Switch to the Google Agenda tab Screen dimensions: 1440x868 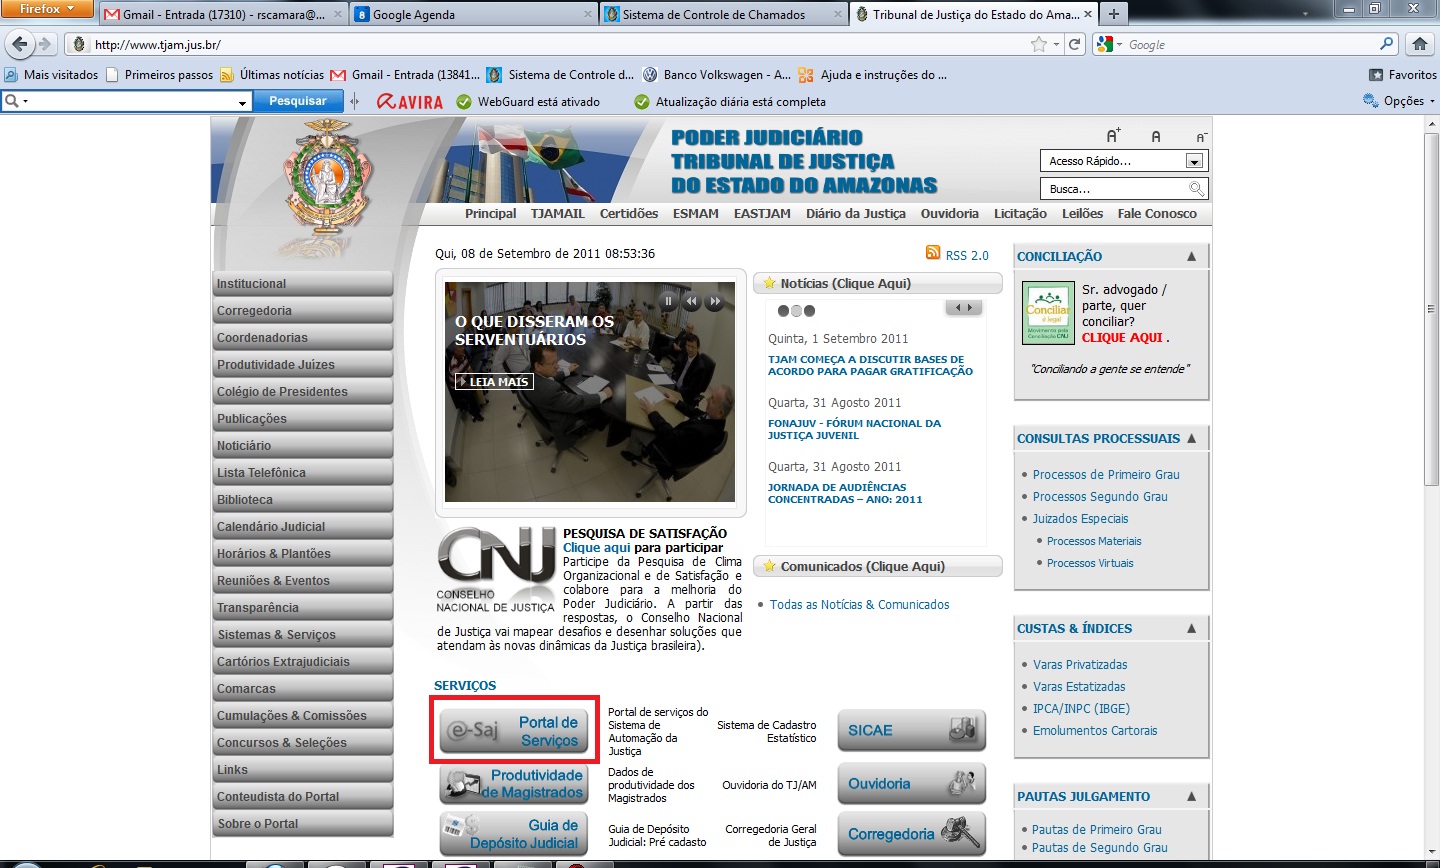click(414, 15)
